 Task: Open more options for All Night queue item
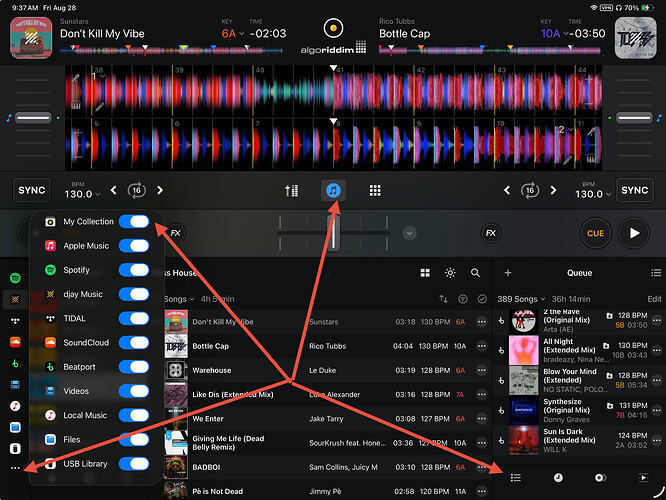[657, 350]
